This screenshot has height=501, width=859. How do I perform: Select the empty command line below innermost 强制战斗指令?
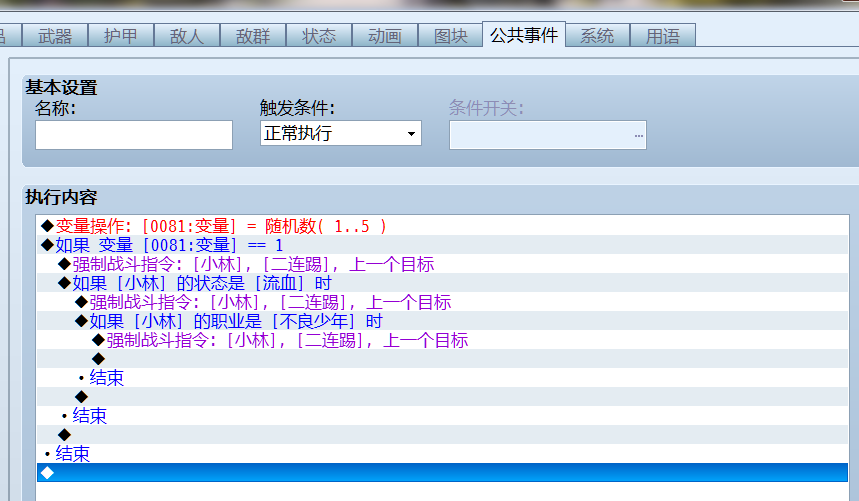[442, 359]
